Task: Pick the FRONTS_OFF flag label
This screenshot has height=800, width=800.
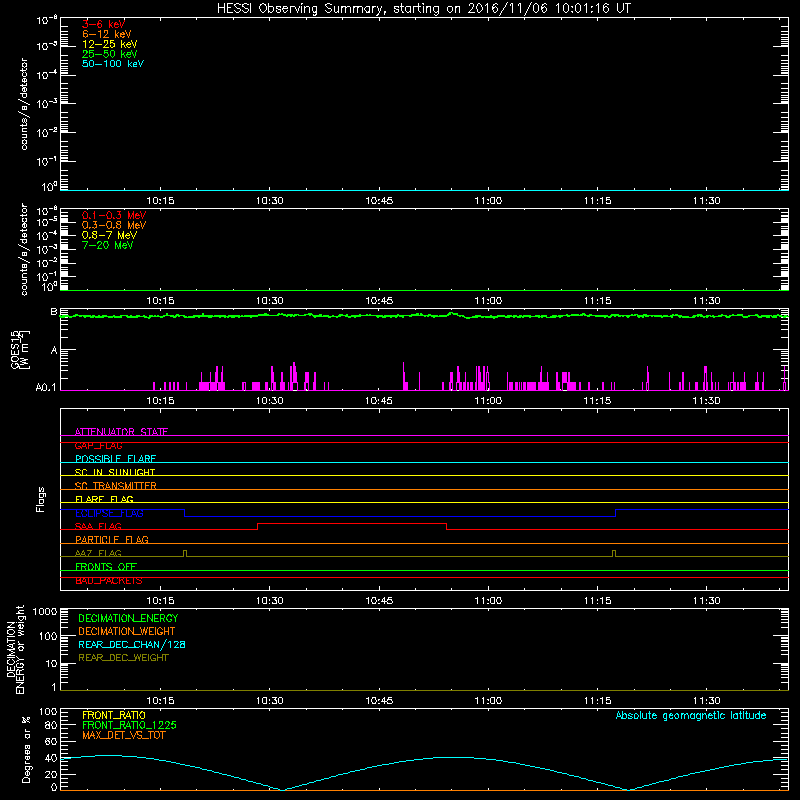Action: click(x=106, y=567)
